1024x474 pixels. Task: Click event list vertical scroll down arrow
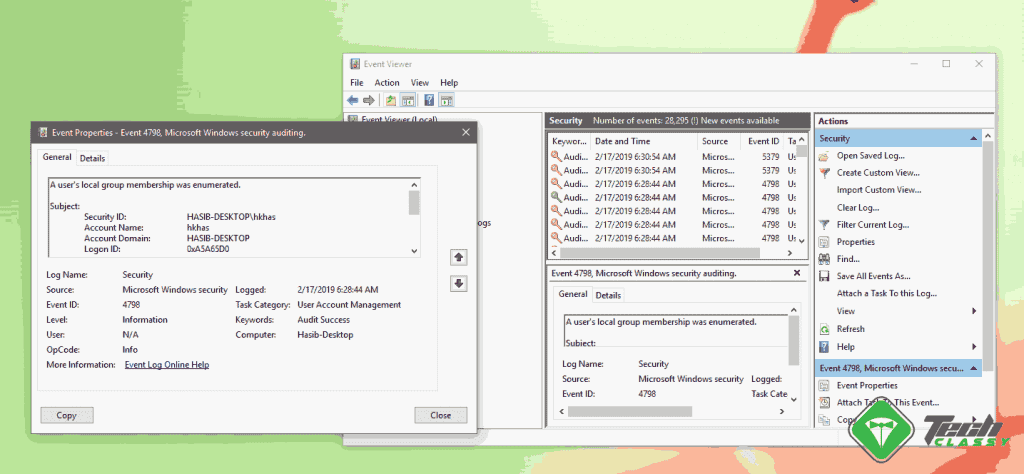click(802, 240)
